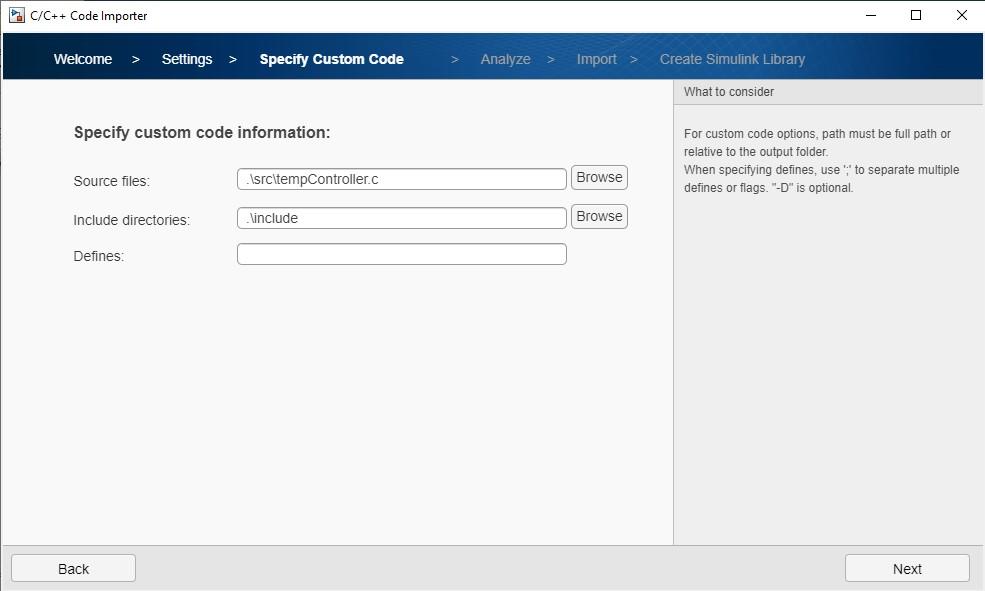This screenshot has height=591, width=985.
Task: Jump to the Analyze step
Action: (x=505, y=59)
